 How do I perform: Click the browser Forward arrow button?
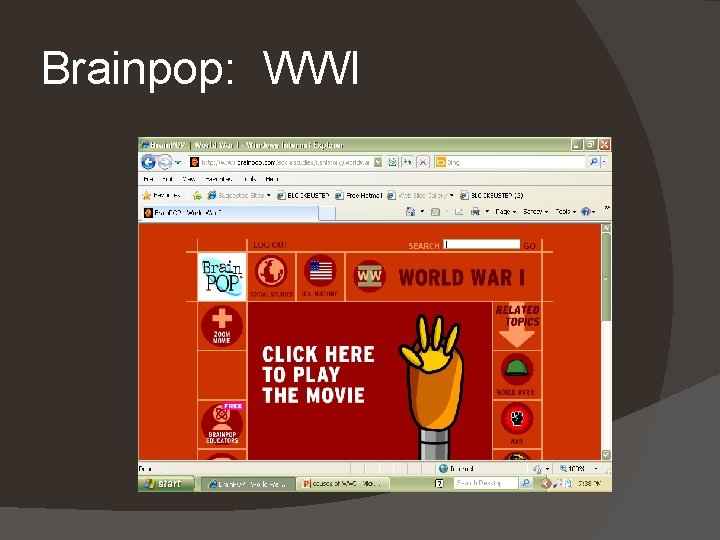[x=164, y=162]
